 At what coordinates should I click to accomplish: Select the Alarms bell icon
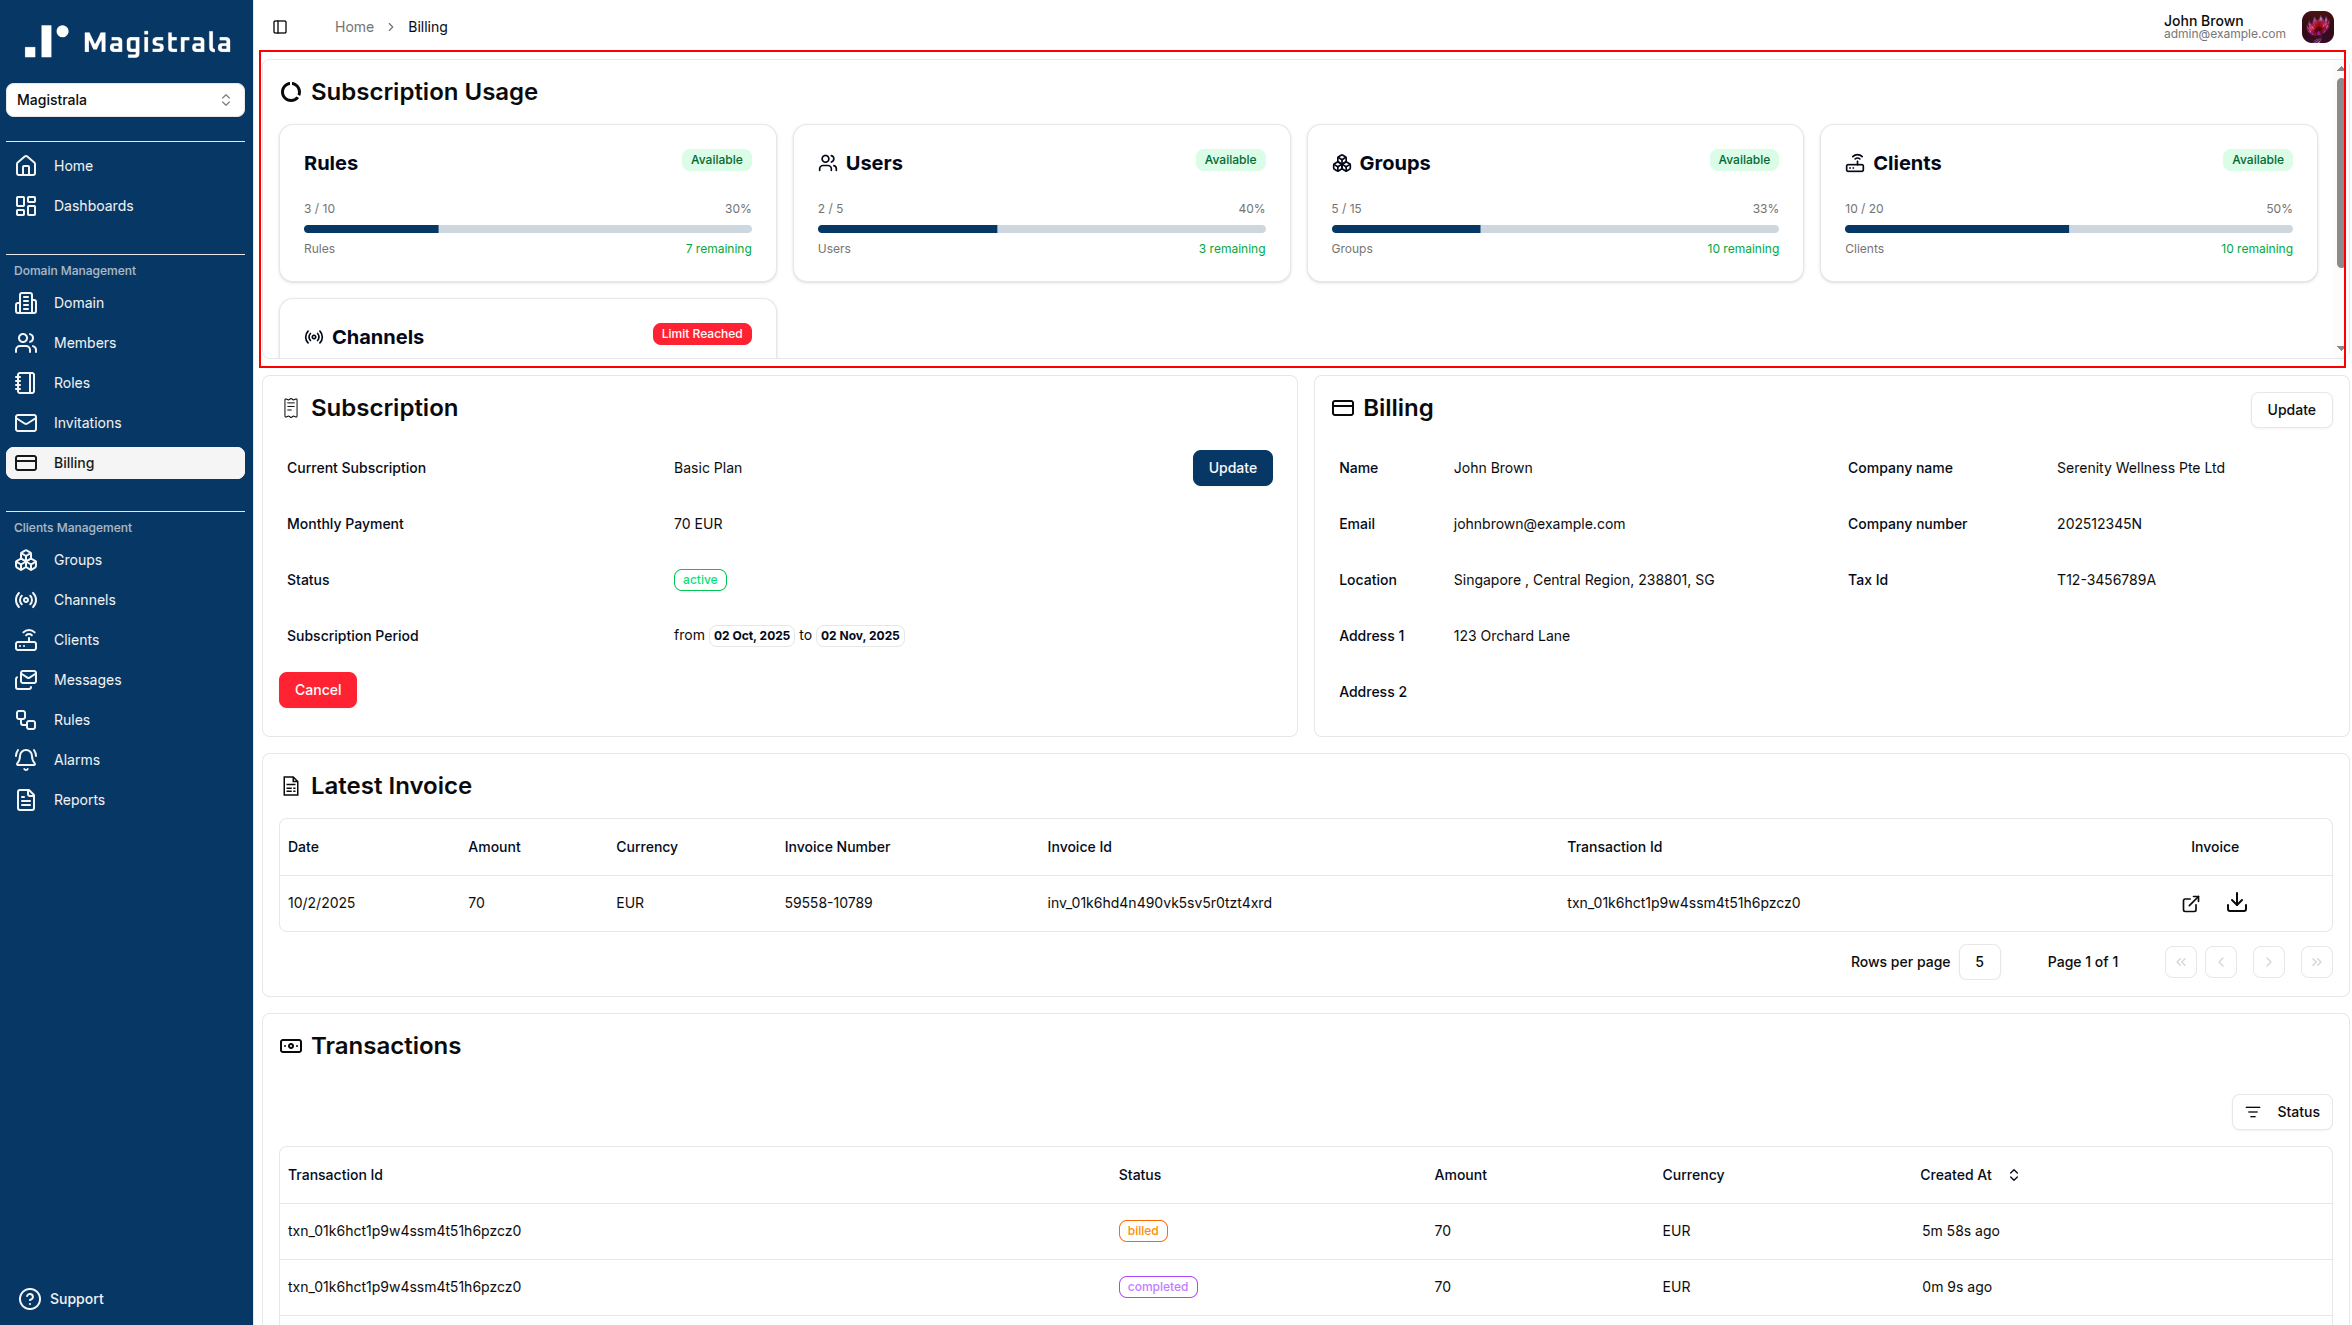tap(27, 760)
